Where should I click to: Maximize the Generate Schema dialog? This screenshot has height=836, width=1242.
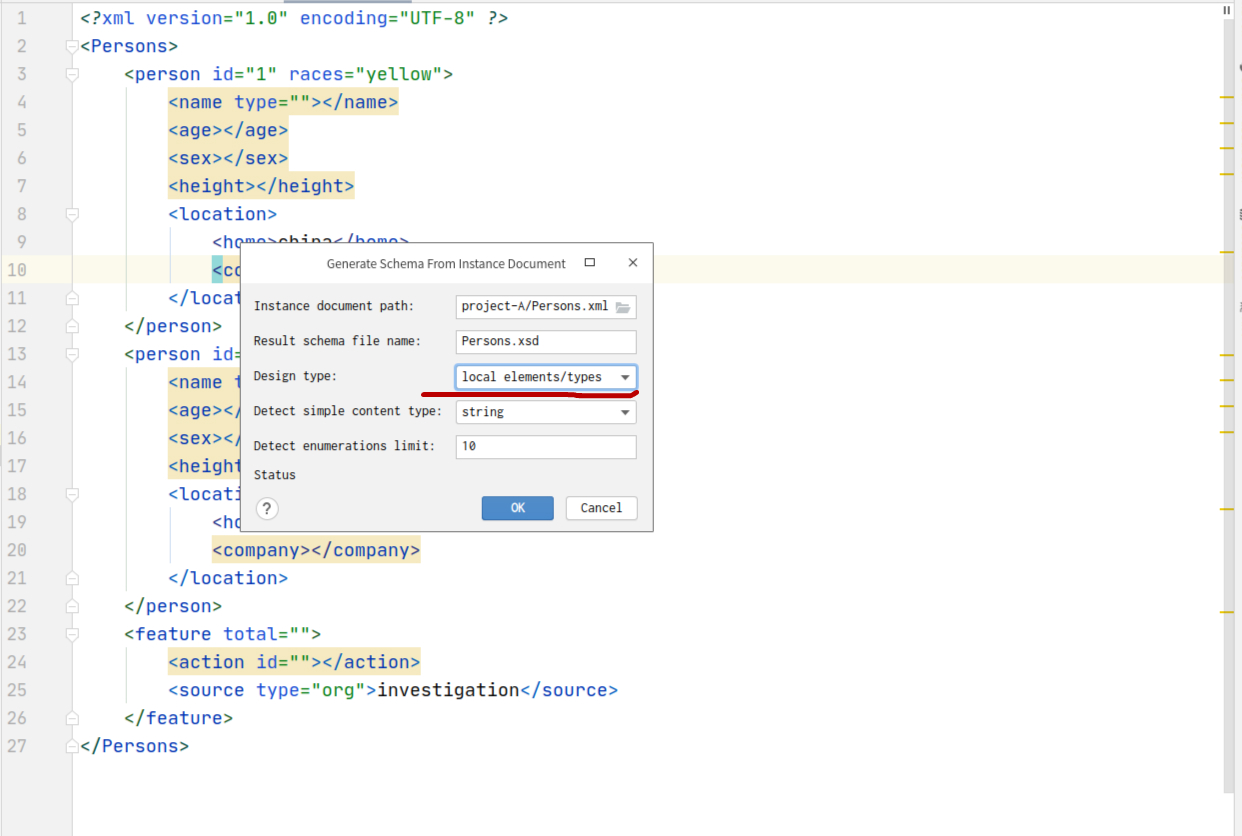tap(590, 263)
